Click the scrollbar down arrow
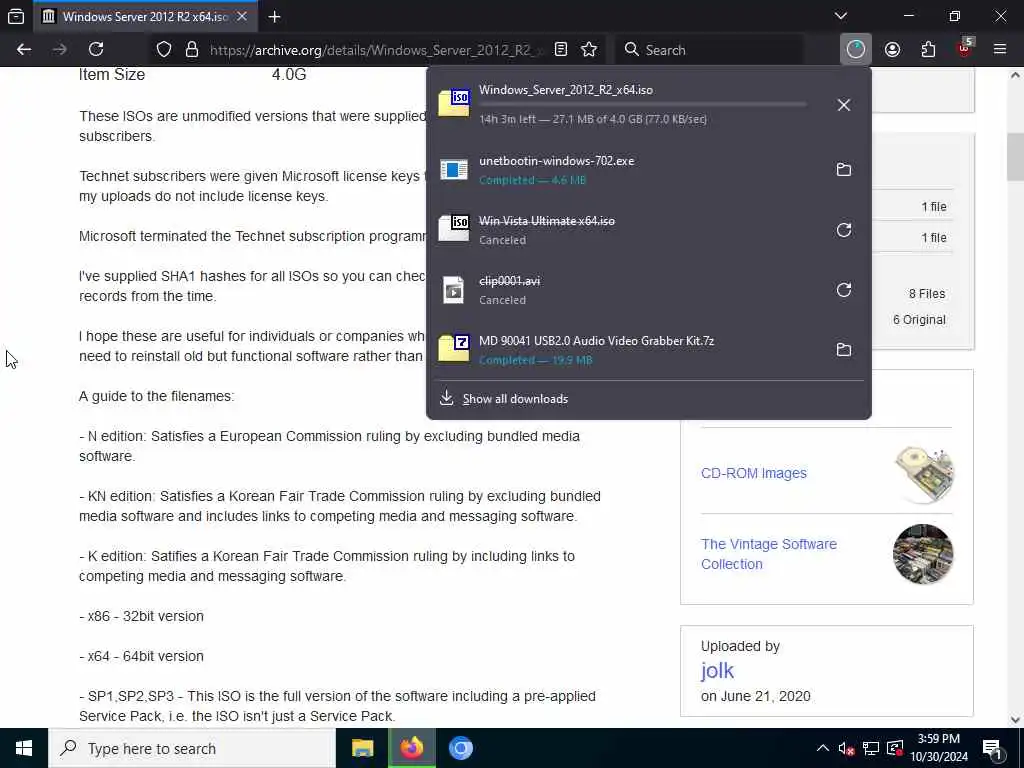Image resolution: width=1024 pixels, height=768 pixels. (1015, 720)
